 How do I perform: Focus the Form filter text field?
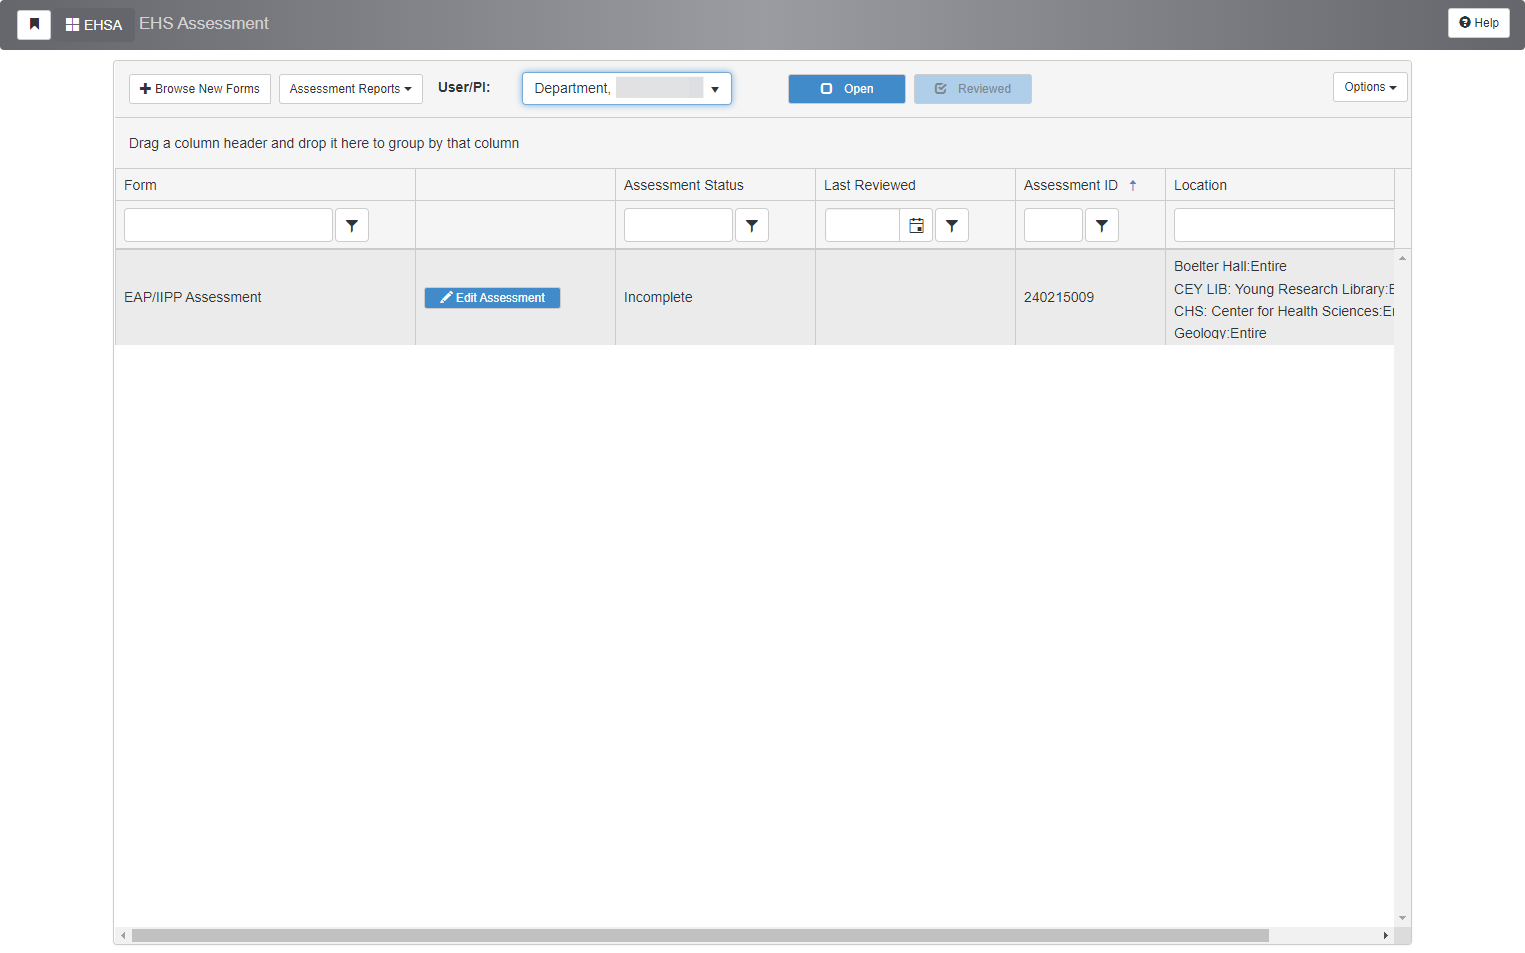tap(228, 226)
